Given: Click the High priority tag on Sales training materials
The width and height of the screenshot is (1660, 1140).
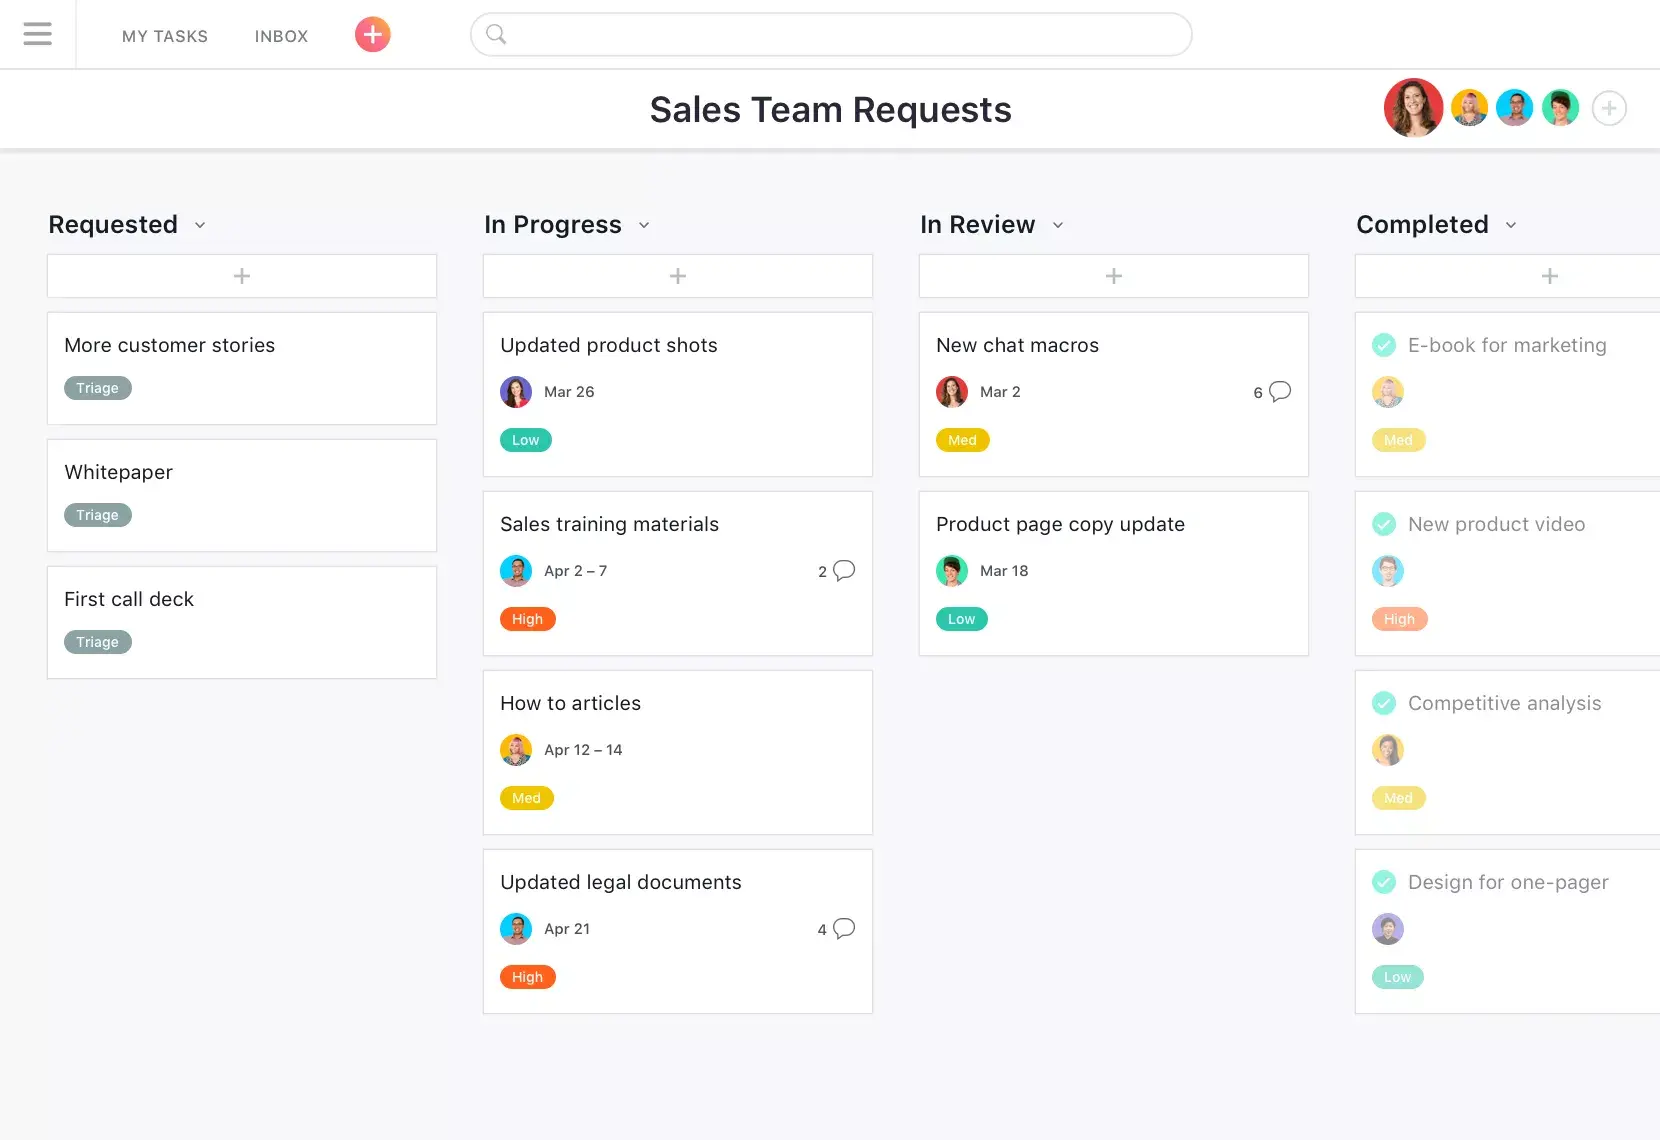Looking at the screenshot, I should pyautogui.click(x=527, y=619).
